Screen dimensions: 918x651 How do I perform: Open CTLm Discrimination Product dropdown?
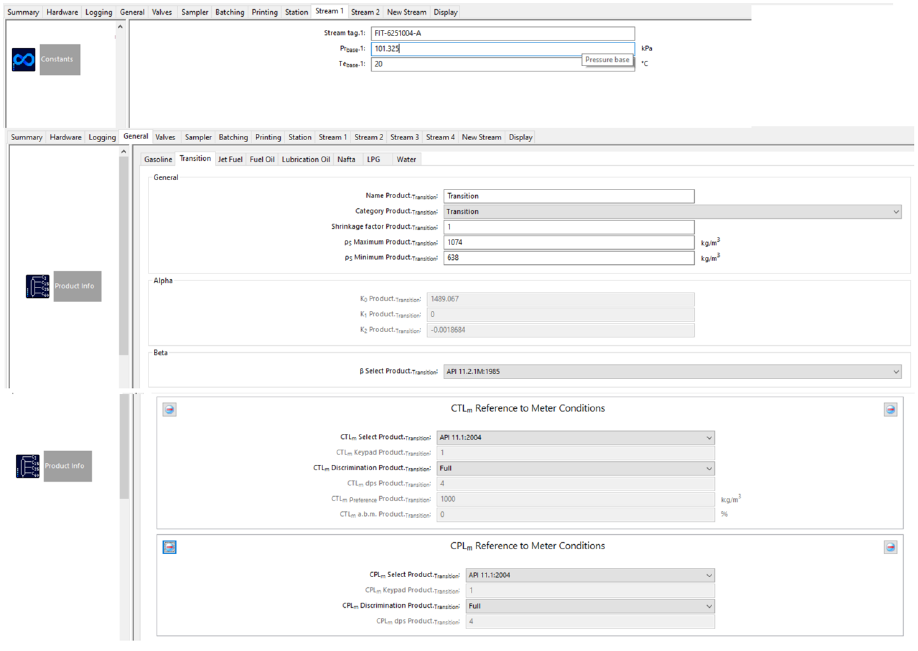[x=576, y=468]
